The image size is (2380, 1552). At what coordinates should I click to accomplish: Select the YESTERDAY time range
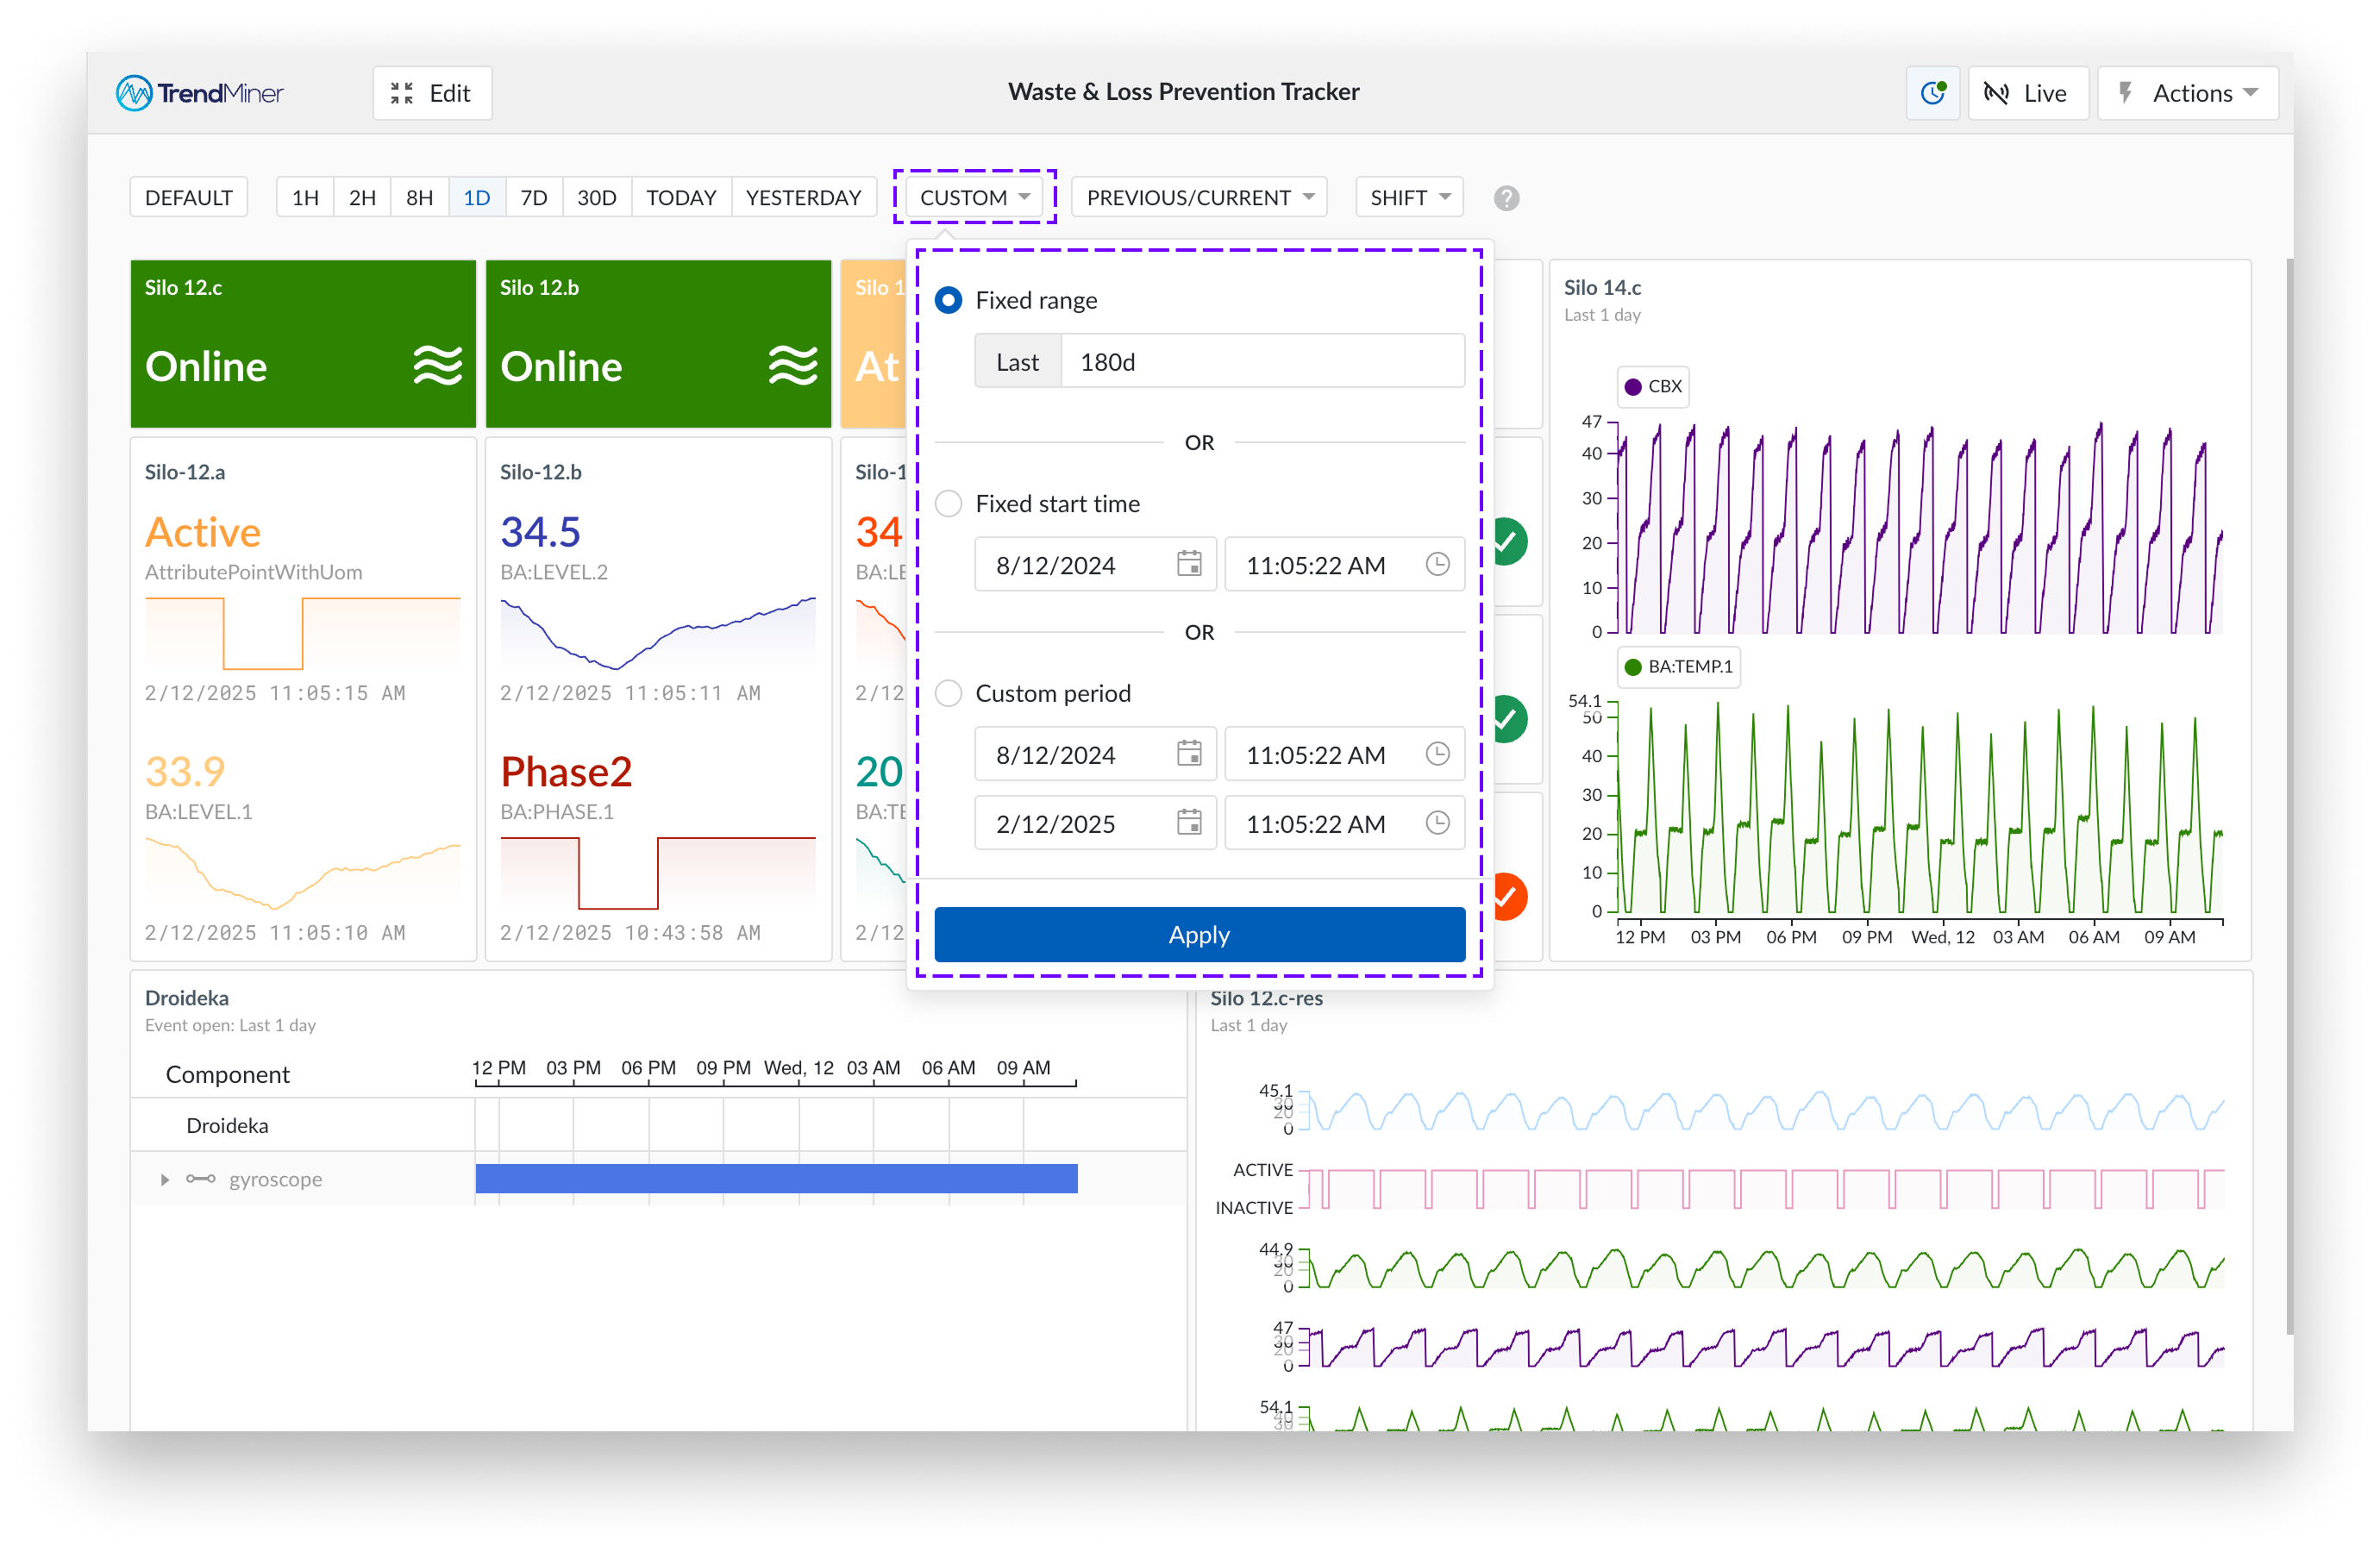(x=802, y=197)
